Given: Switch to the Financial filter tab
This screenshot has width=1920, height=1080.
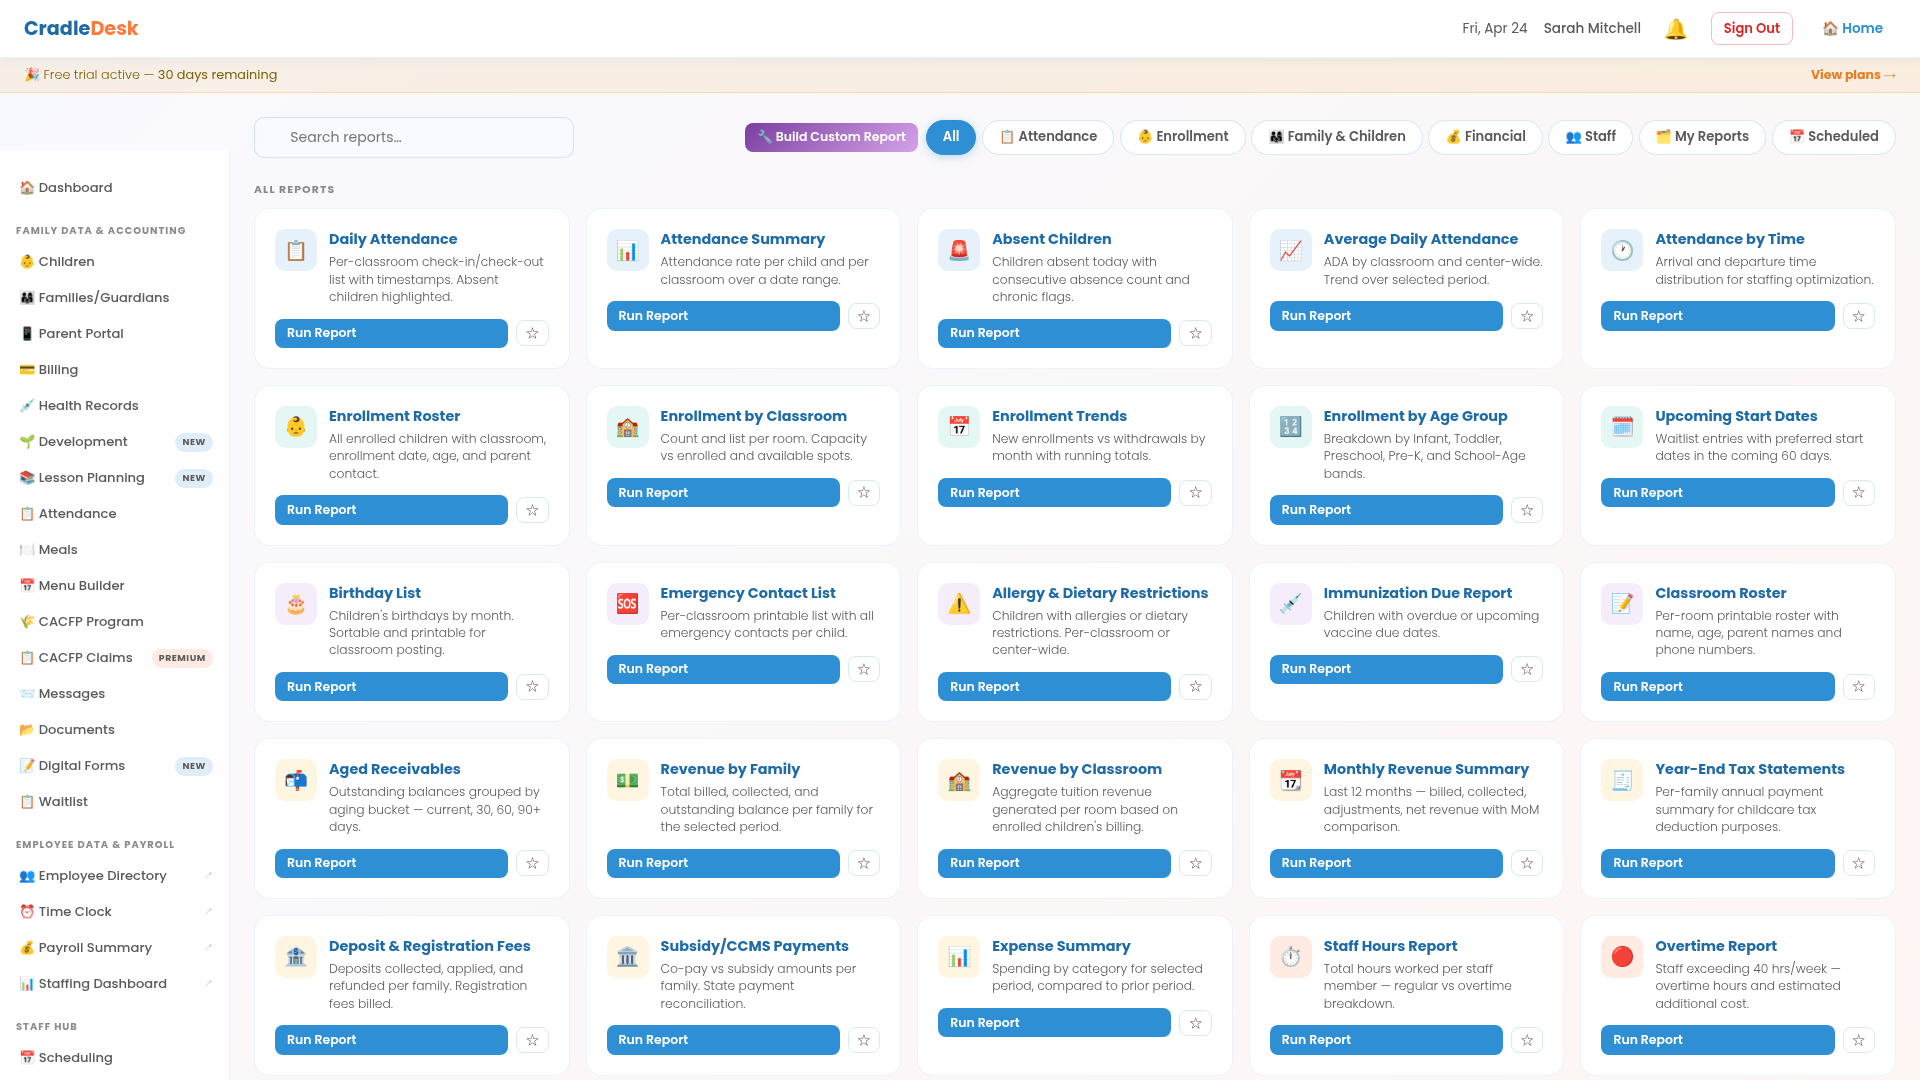Looking at the screenshot, I should [1485, 137].
